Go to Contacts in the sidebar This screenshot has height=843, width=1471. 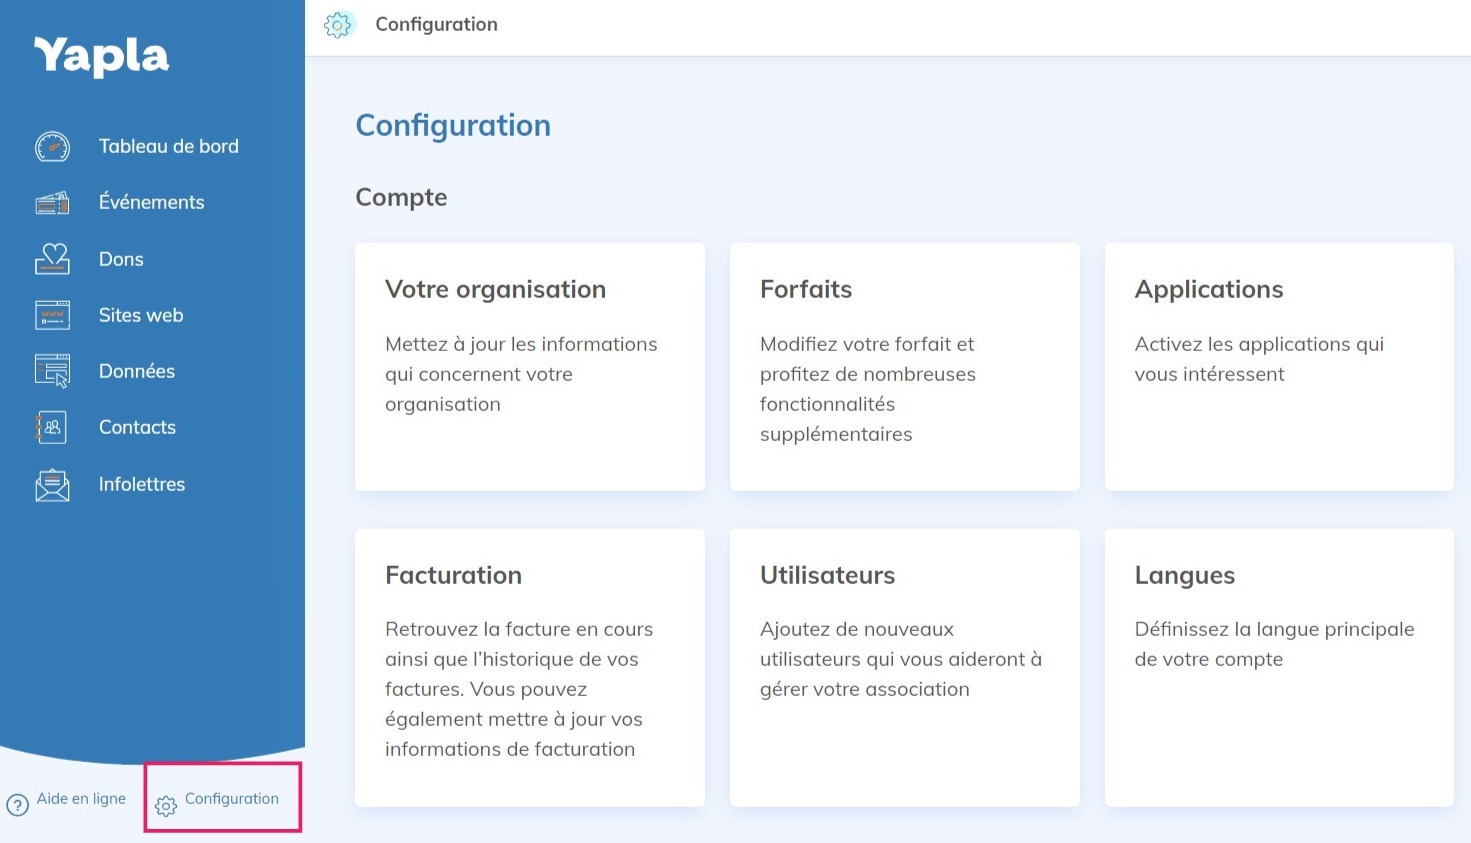click(x=137, y=427)
